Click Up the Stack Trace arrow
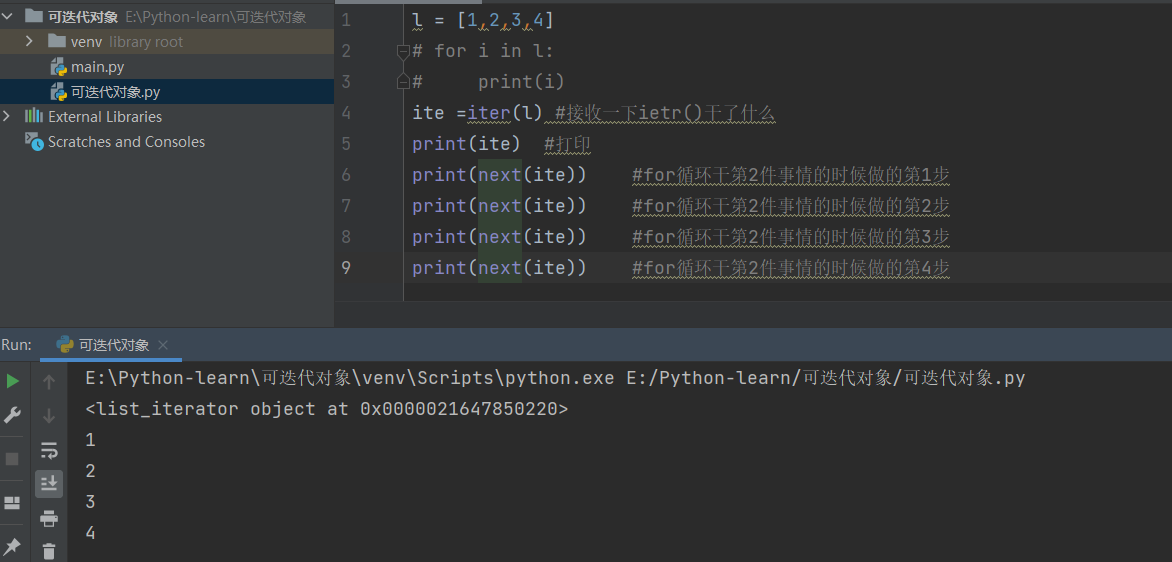Image resolution: width=1172 pixels, height=562 pixels. 48,381
